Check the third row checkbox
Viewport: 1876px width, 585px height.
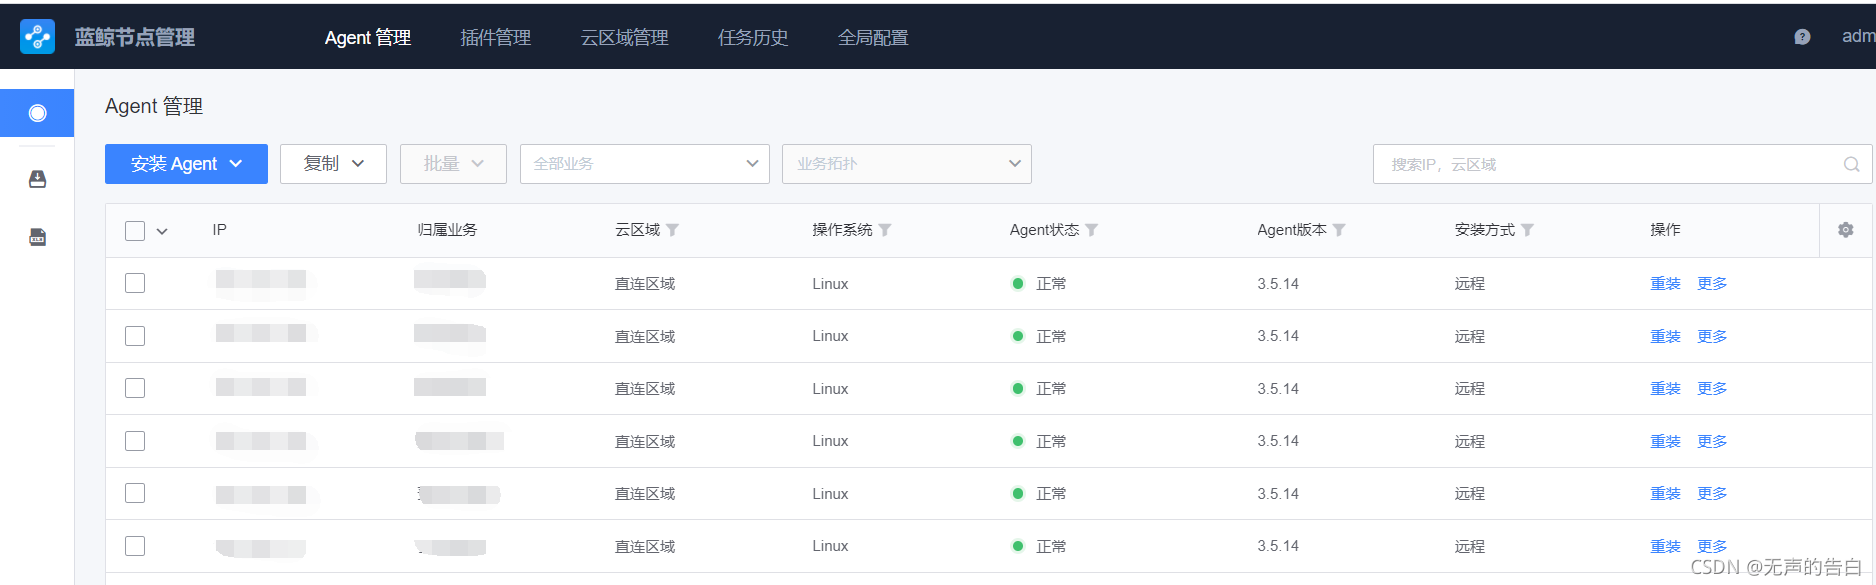click(x=135, y=388)
